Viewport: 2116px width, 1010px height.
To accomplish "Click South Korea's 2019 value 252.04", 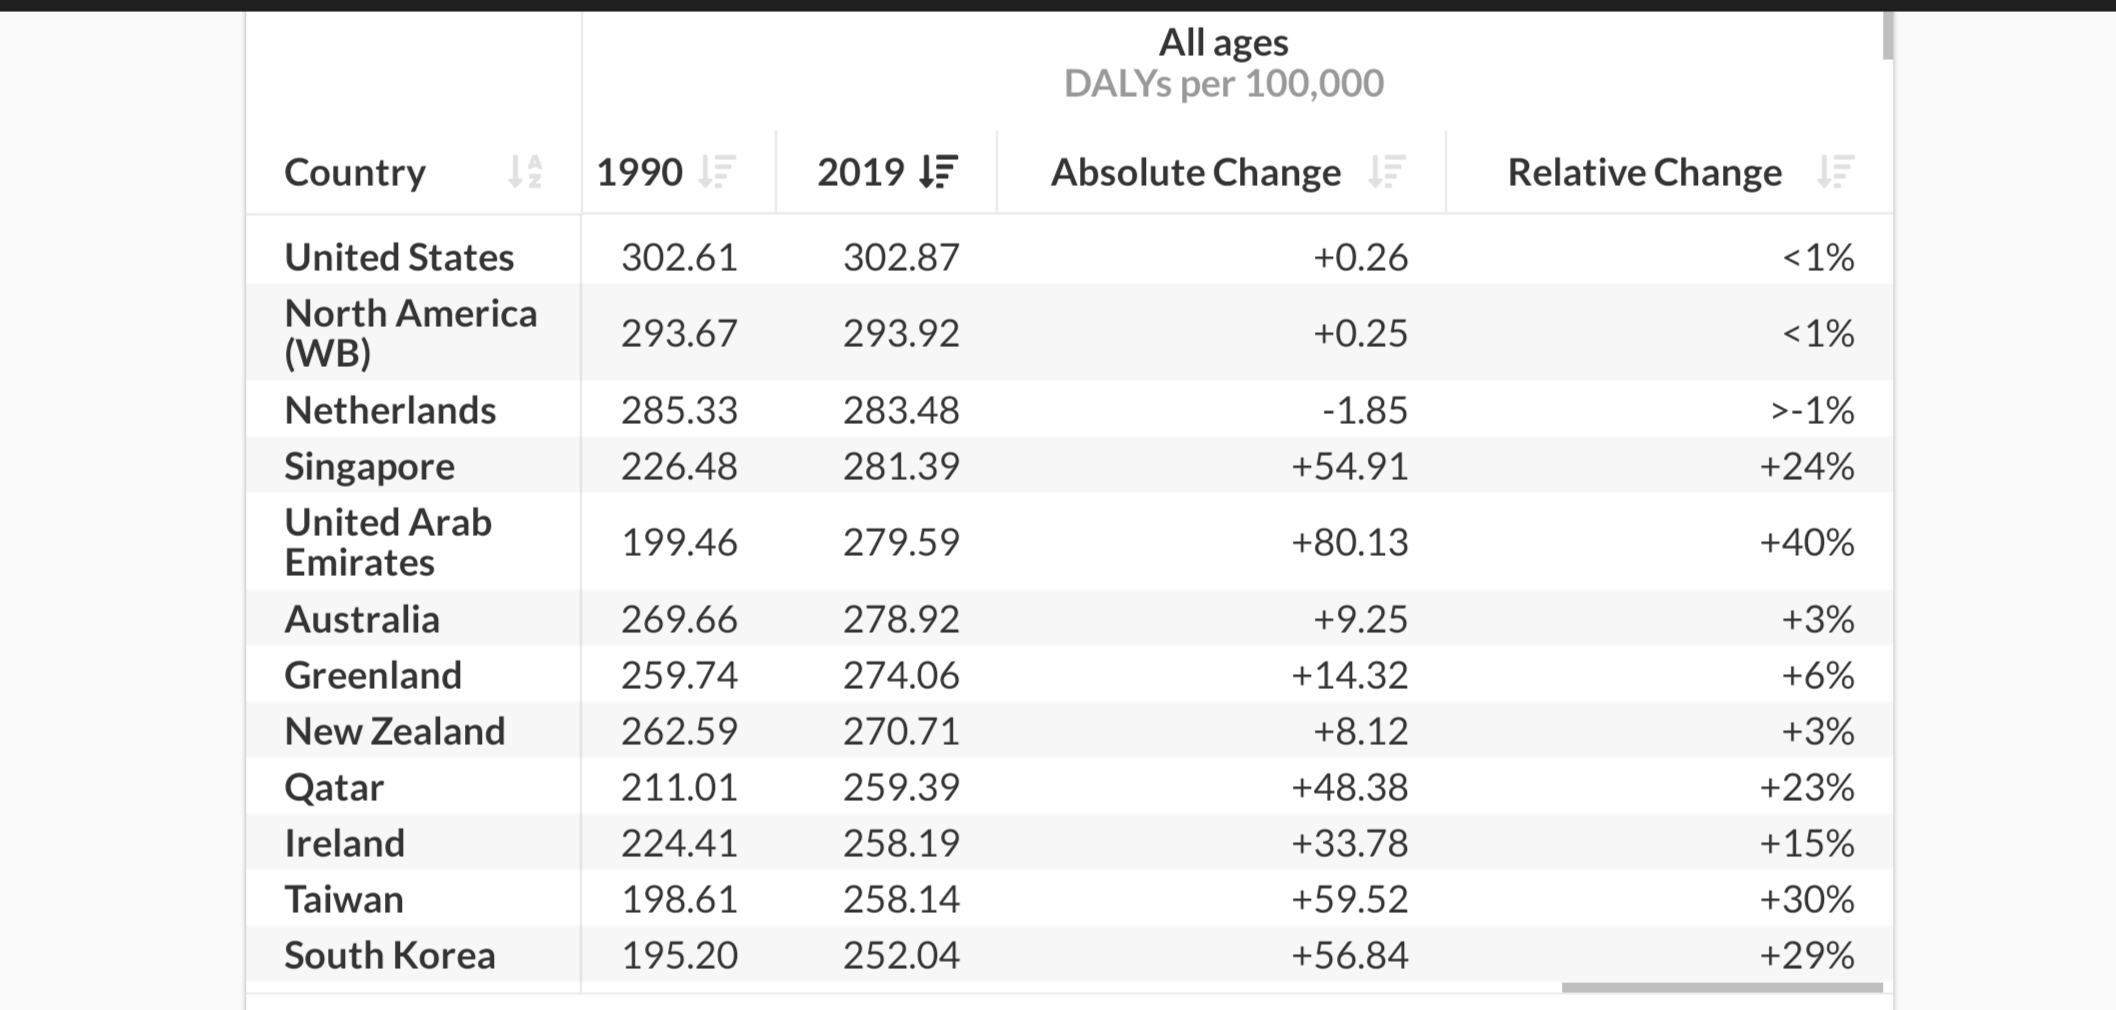I will tap(901, 955).
